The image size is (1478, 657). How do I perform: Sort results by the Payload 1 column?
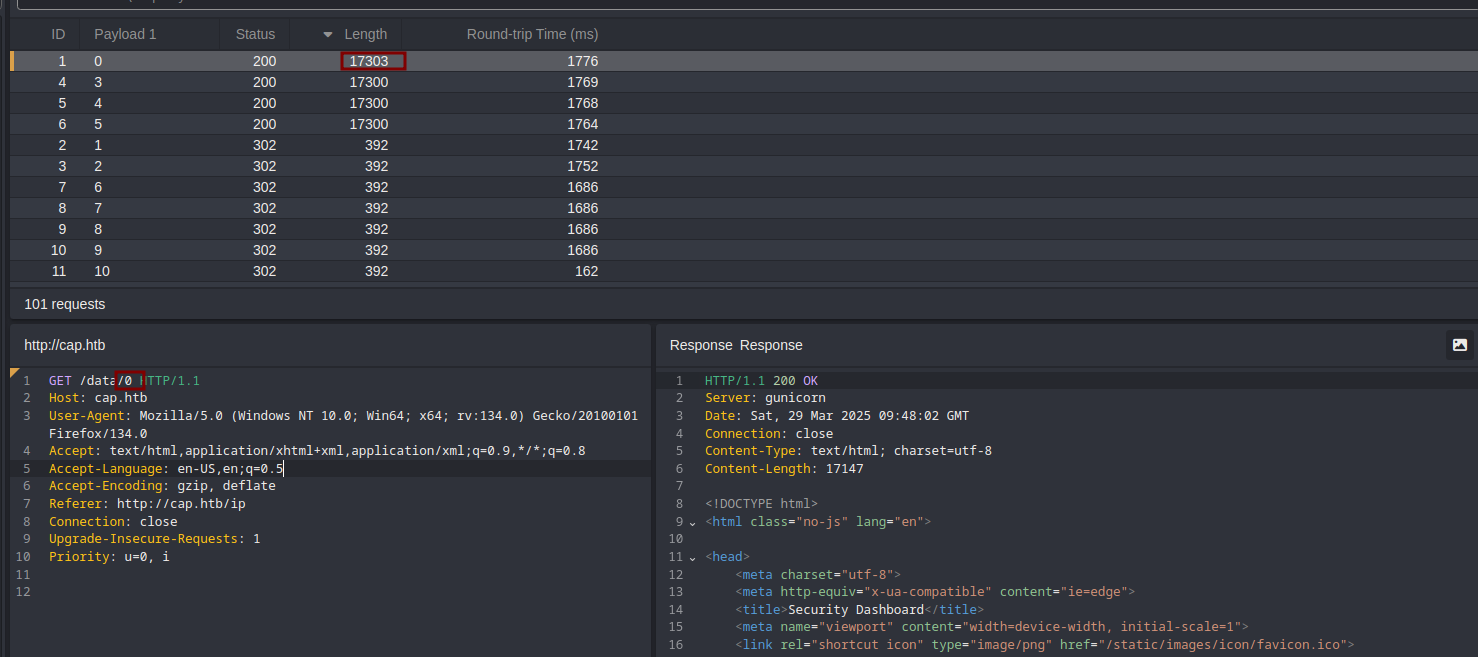pos(125,33)
